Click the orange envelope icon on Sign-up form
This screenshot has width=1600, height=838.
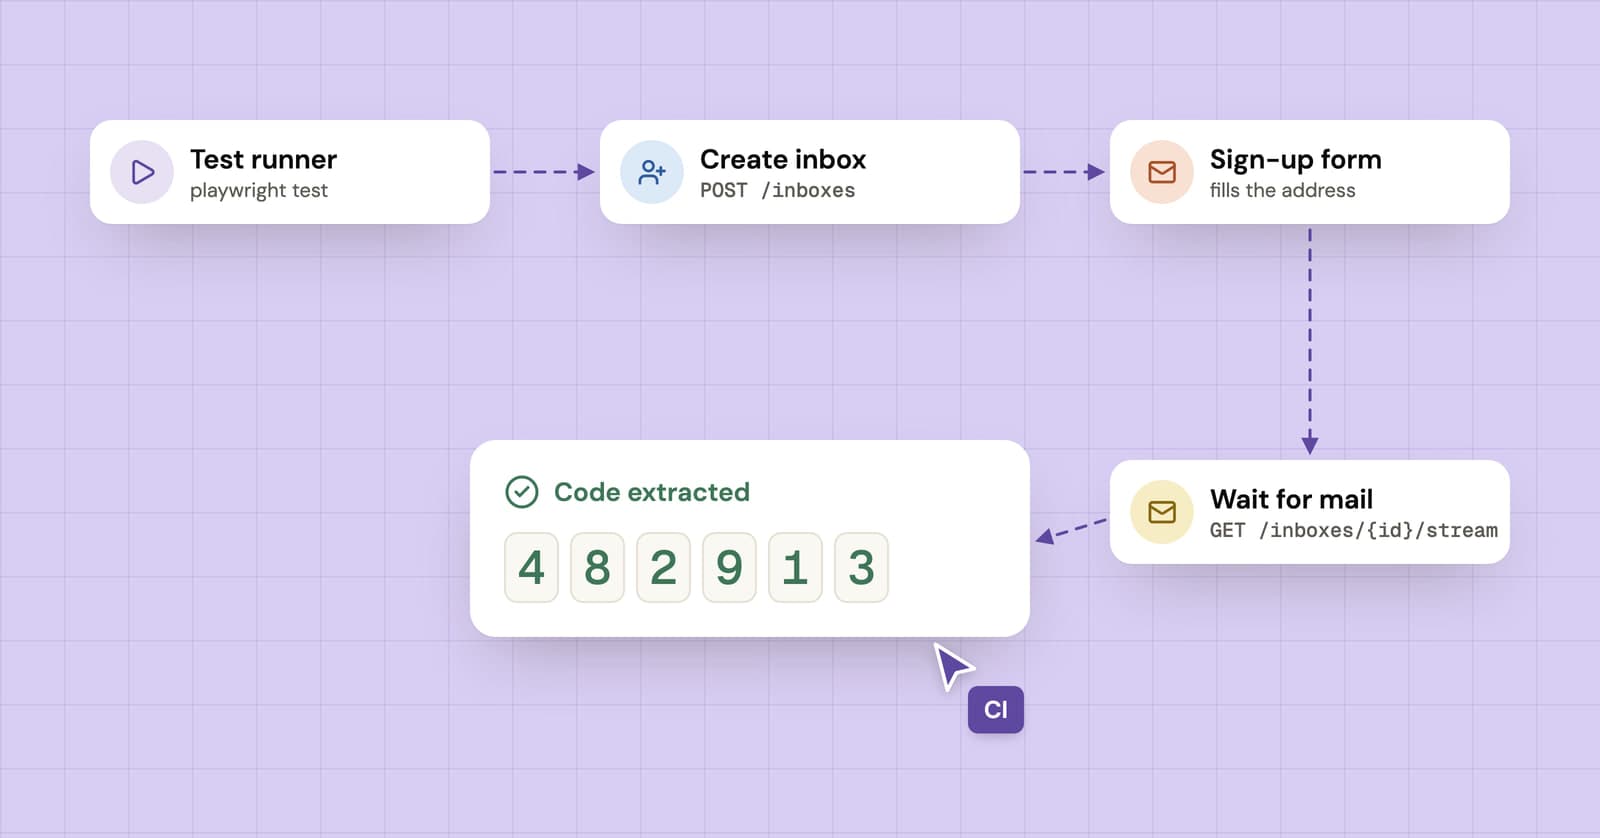(x=1162, y=172)
